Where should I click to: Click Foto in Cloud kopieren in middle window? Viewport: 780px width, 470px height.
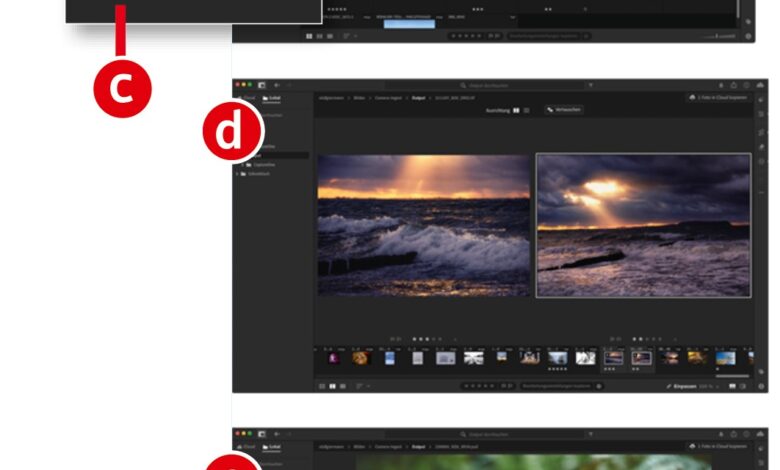click(718, 97)
